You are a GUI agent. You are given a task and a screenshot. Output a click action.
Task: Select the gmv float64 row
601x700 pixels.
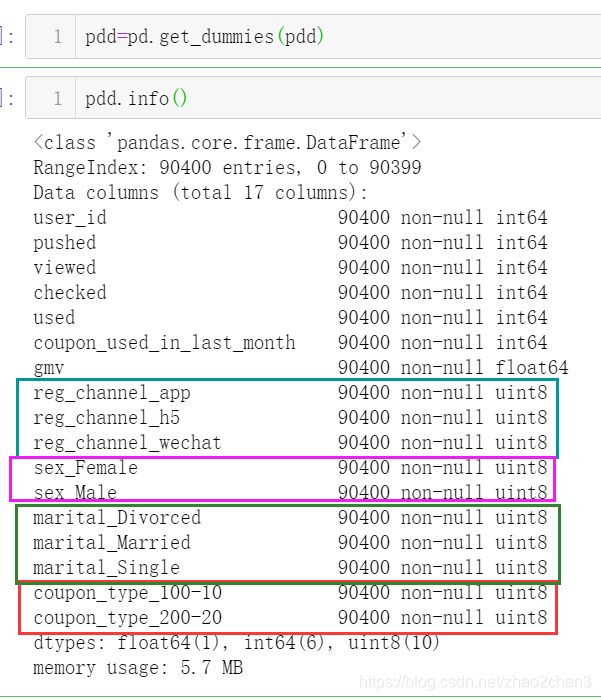click(x=301, y=368)
